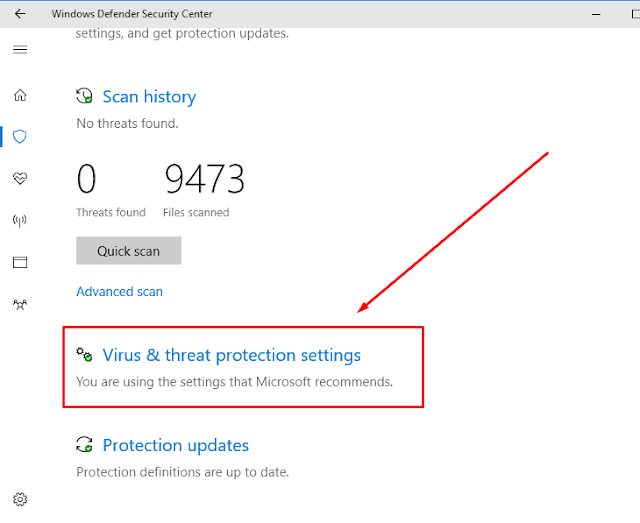This screenshot has height=523, width=640.
Task: Open Firewall & network protection antenna icon
Action: tap(20, 220)
